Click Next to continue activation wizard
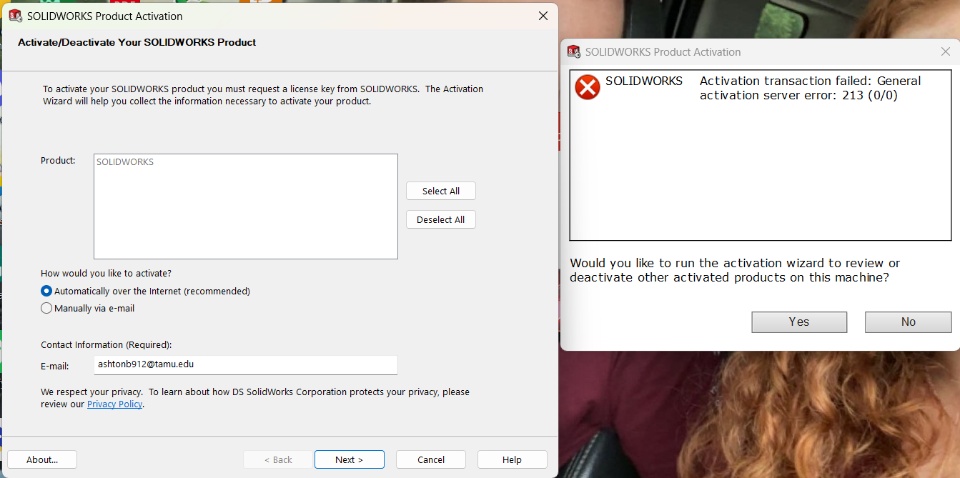Image resolution: width=960 pixels, height=478 pixels. (350, 460)
